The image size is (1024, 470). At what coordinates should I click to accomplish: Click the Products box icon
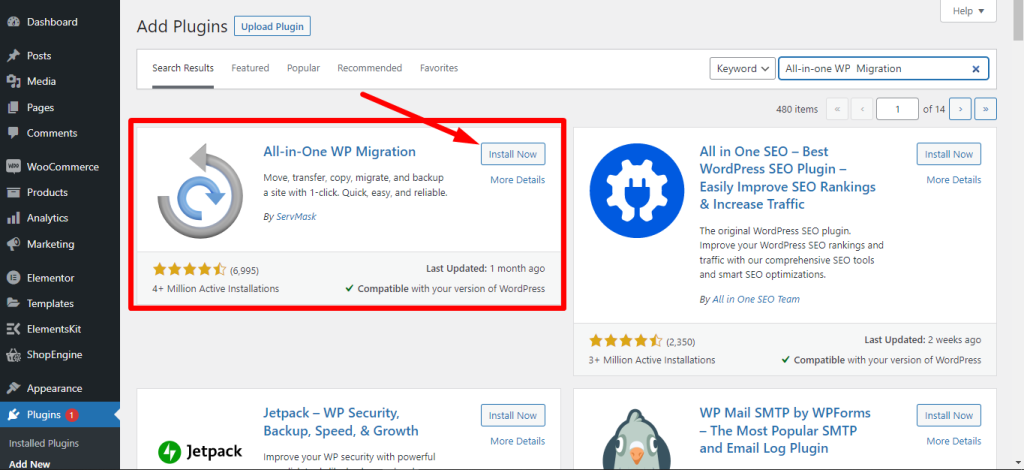pos(13,193)
